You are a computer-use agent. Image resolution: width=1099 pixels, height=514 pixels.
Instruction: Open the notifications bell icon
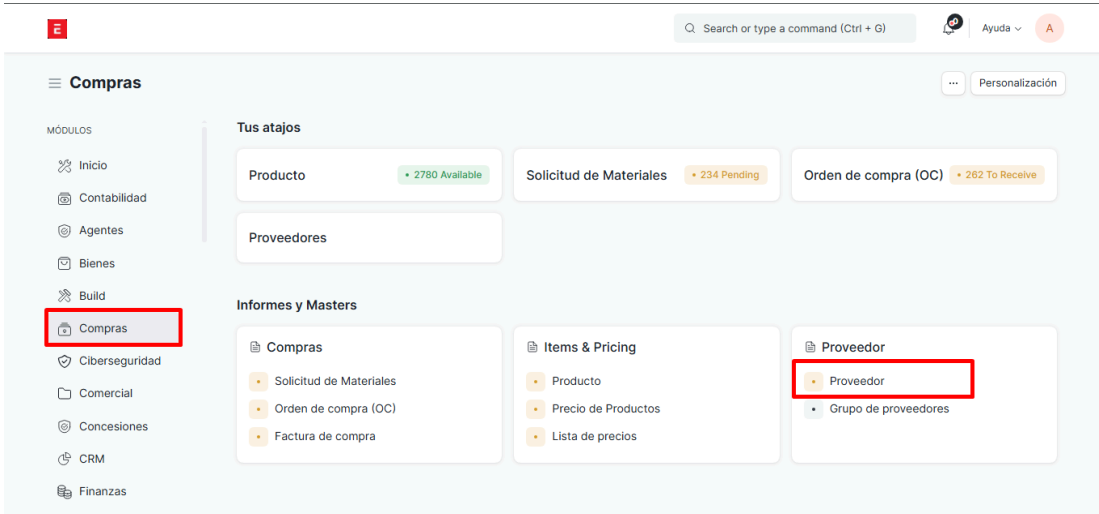(x=949, y=28)
